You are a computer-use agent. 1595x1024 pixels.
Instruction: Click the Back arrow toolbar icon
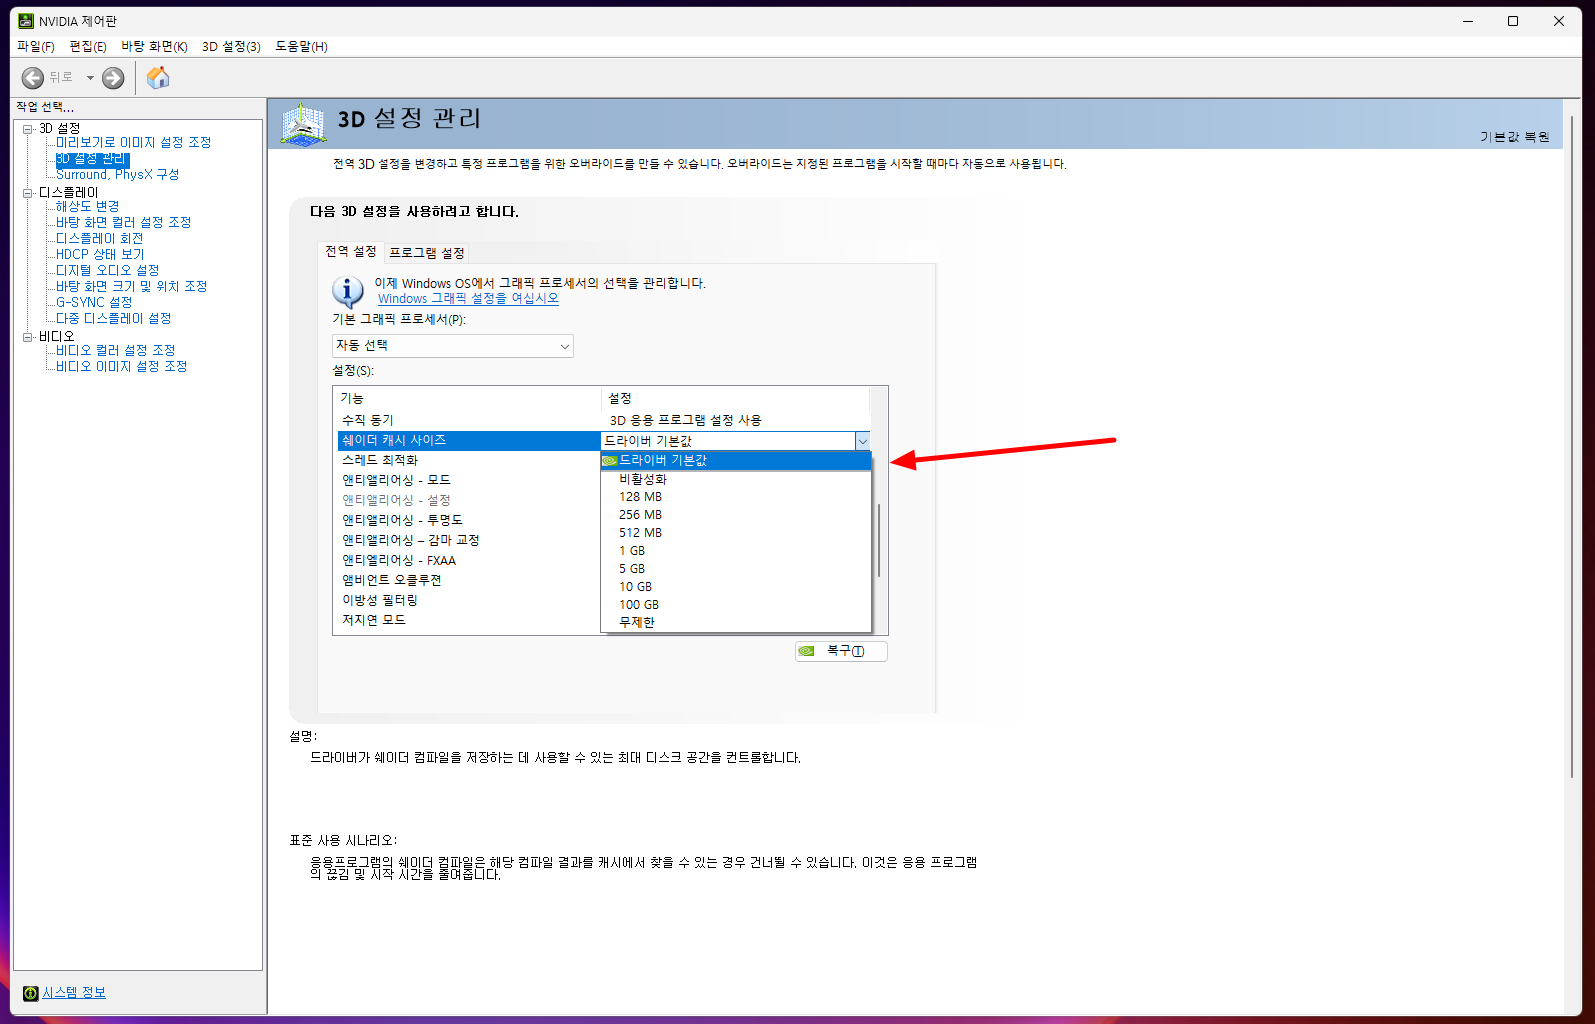click(33, 78)
